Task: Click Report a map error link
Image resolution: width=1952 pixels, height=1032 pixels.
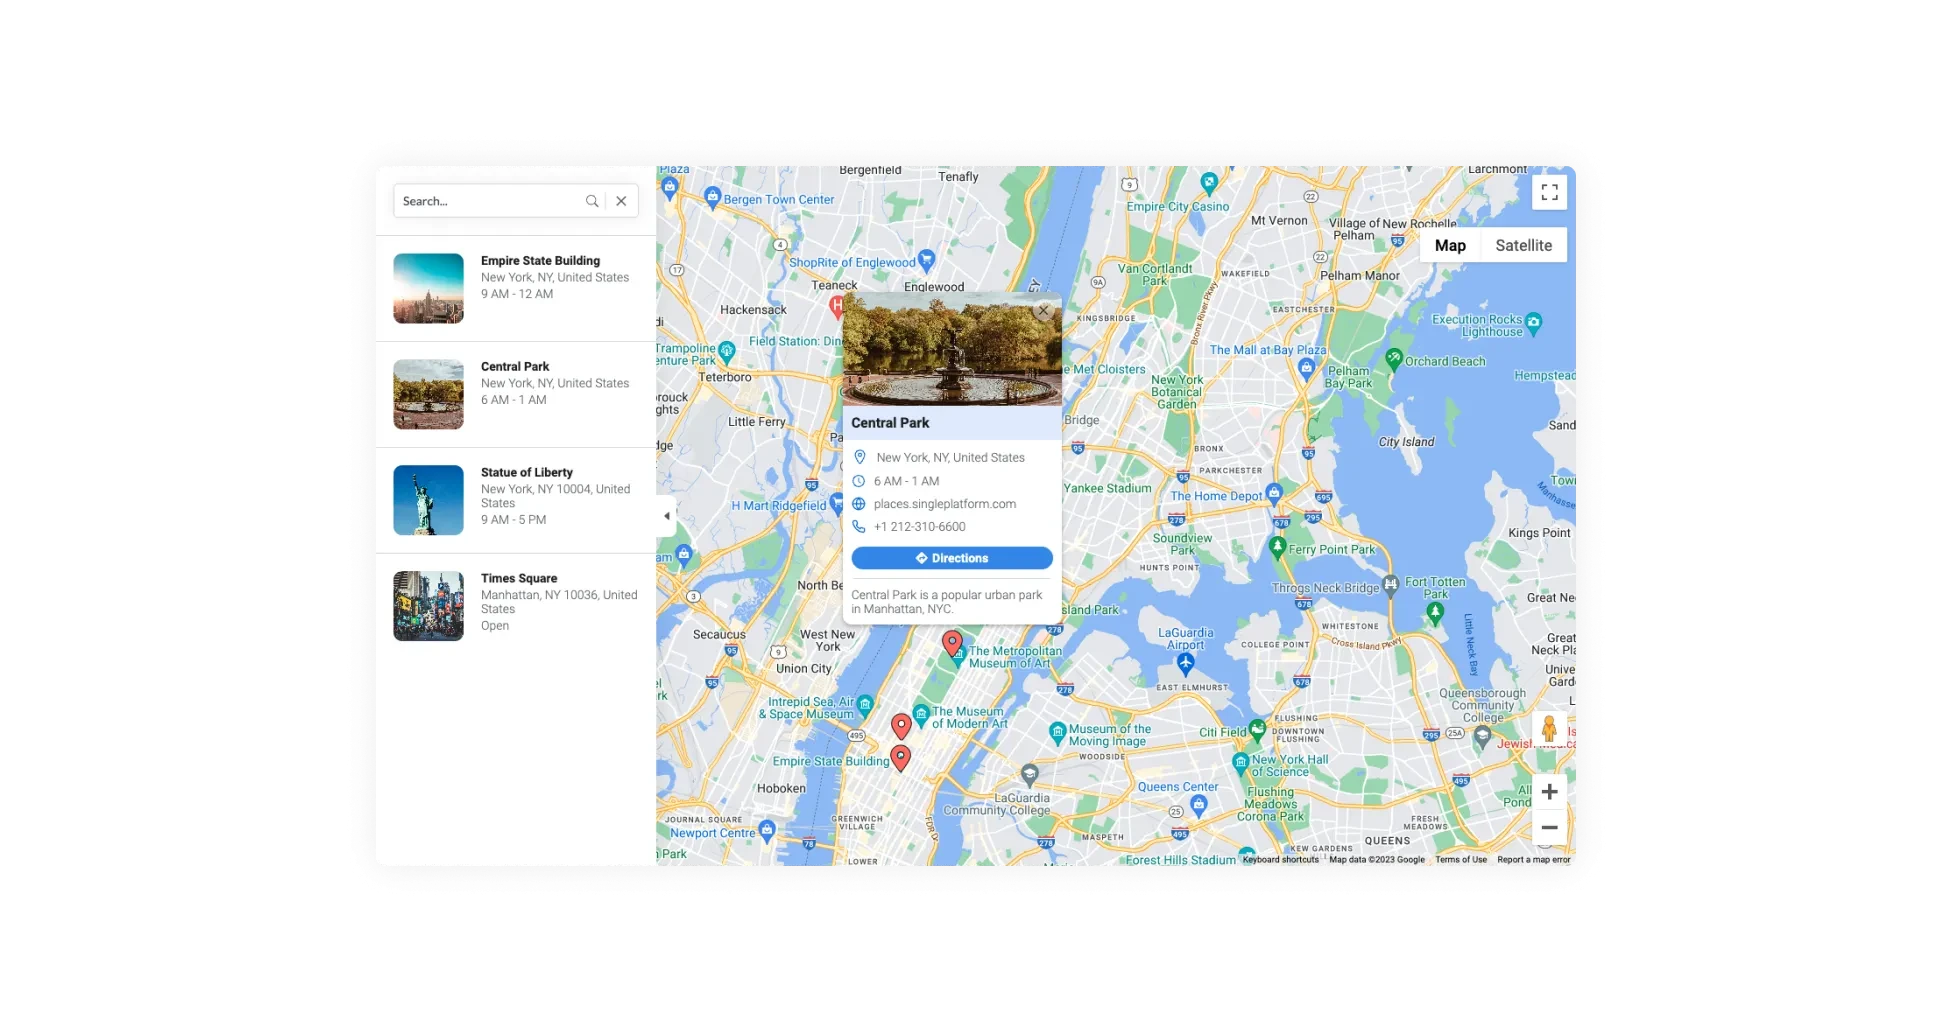Action: (1534, 859)
